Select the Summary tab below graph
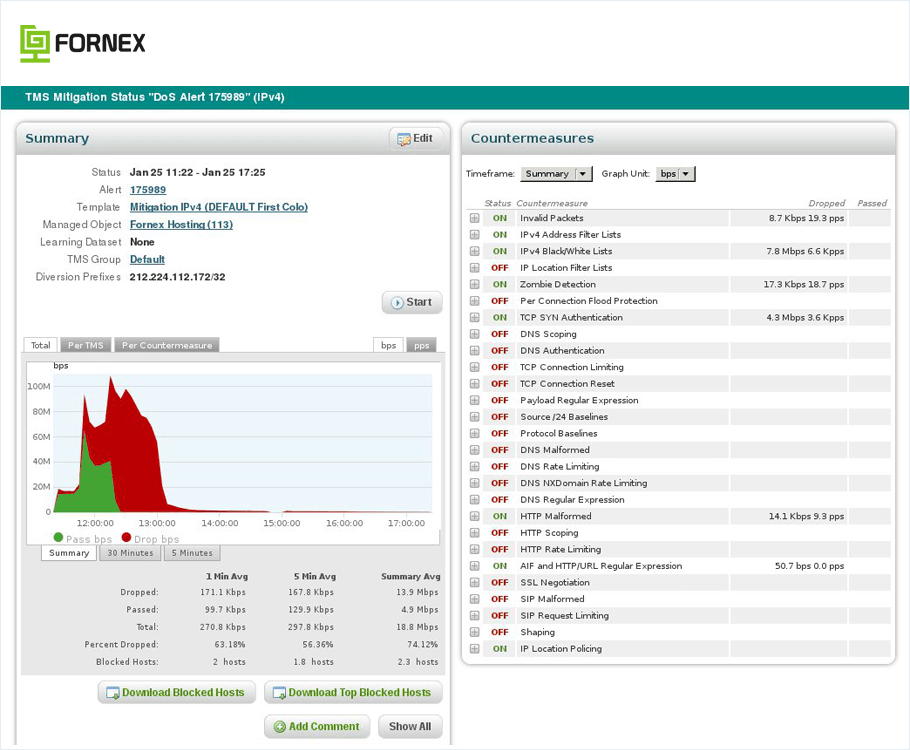910x750 pixels. point(69,553)
